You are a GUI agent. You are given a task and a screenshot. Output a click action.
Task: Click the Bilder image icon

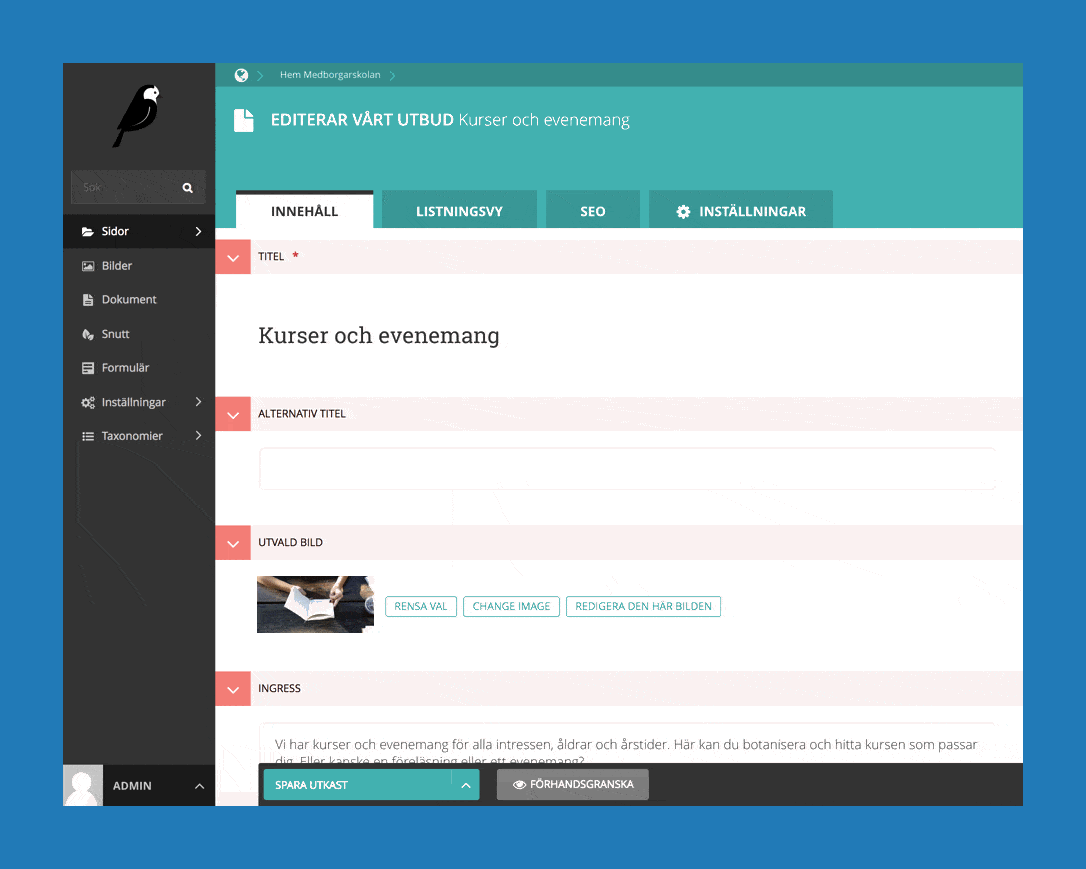(x=88, y=266)
